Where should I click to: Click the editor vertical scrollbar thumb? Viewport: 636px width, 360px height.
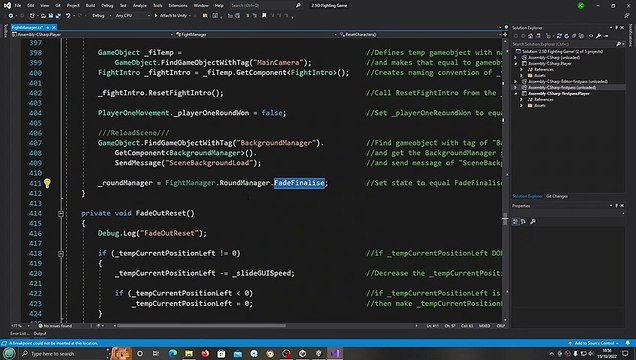coord(505,220)
